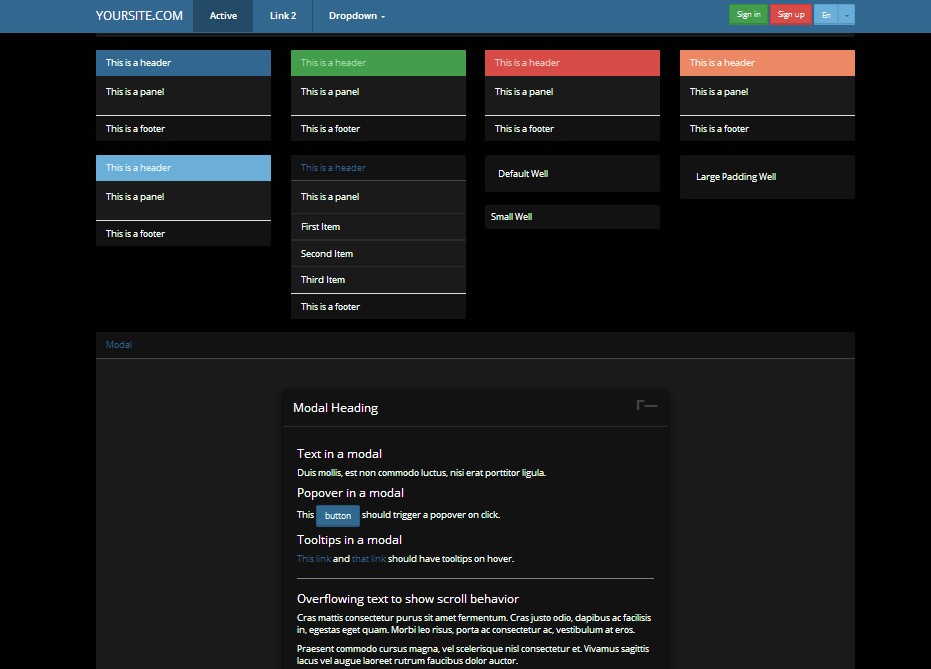
Task: Go to the Active nav item
Action: tap(223, 16)
